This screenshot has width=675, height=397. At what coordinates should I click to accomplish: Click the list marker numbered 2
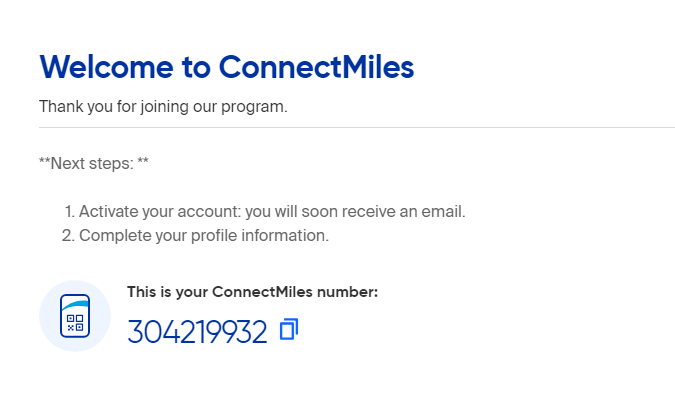pos(68,236)
